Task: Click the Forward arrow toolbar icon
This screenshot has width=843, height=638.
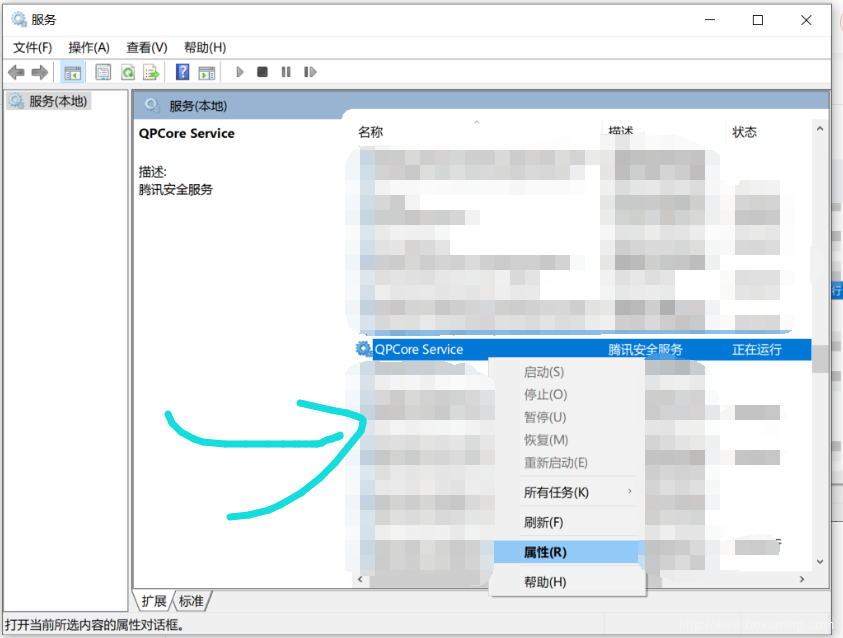Action: [x=40, y=72]
